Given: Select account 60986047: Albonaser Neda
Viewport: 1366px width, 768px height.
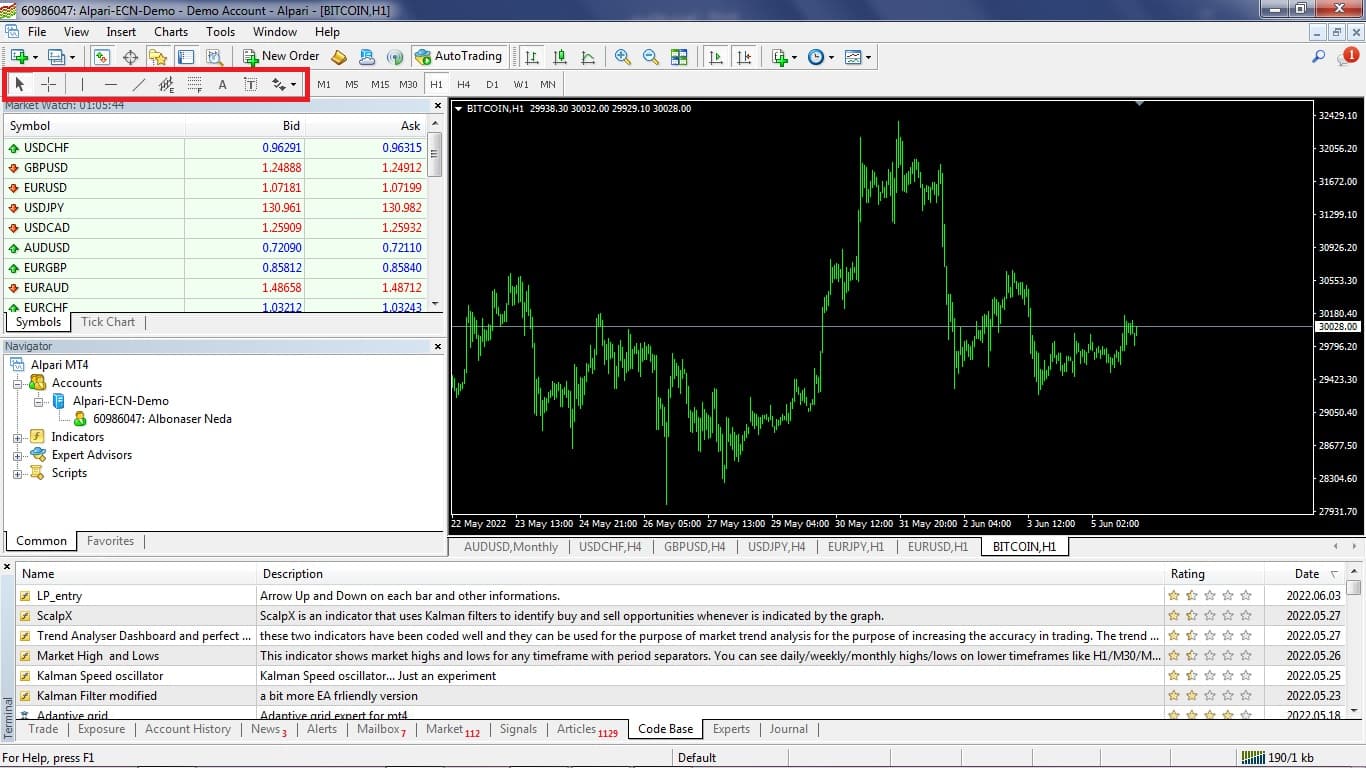Looking at the screenshot, I should tap(162, 419).
